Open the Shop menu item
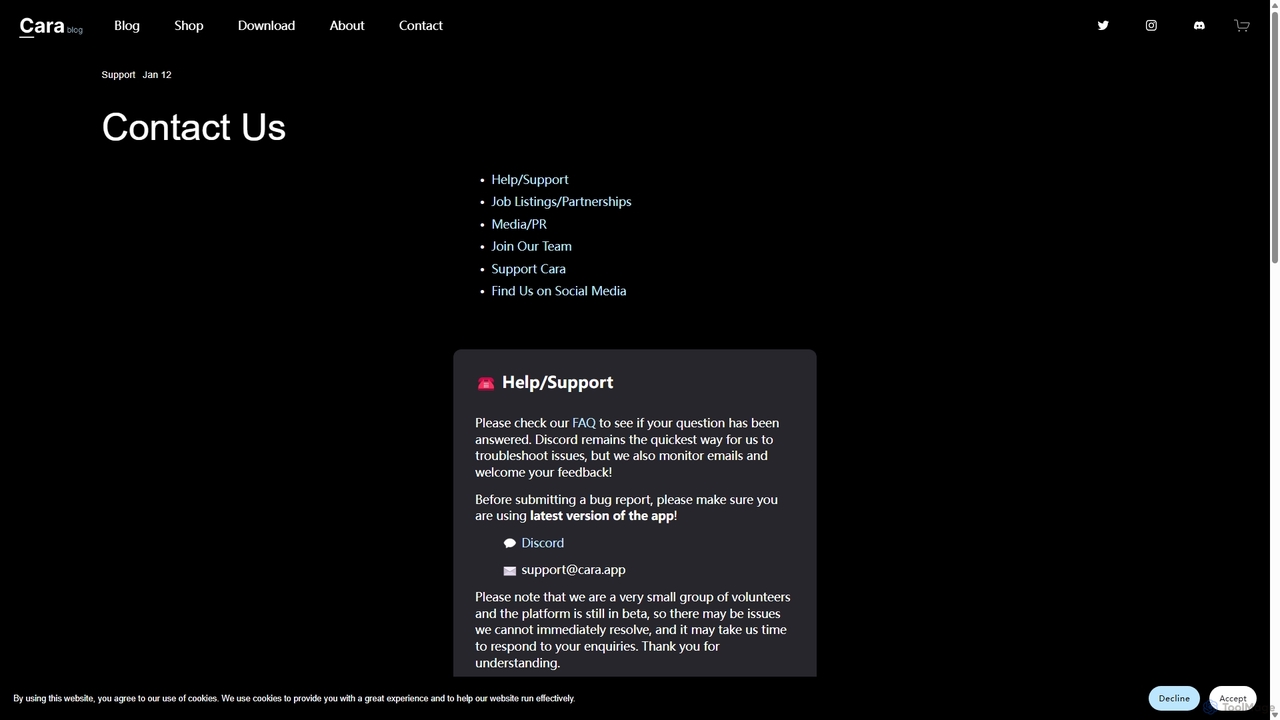The width and height of the screenshot is (1280, 720). tap(189, 26)
